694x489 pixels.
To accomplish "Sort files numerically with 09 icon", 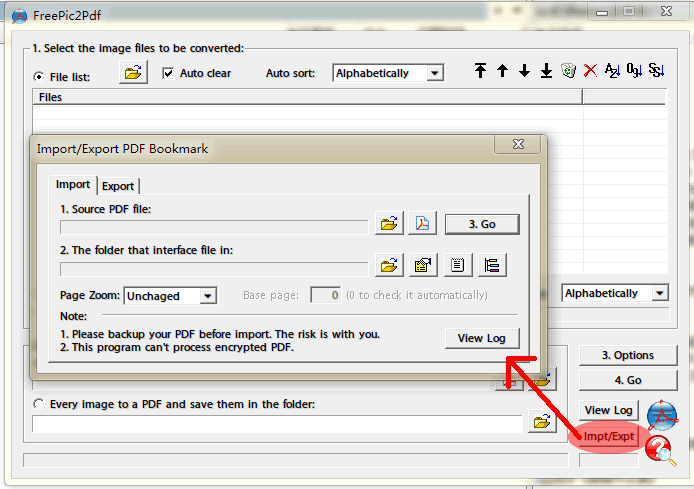I will pyautogui.click(x=634, y=70).
